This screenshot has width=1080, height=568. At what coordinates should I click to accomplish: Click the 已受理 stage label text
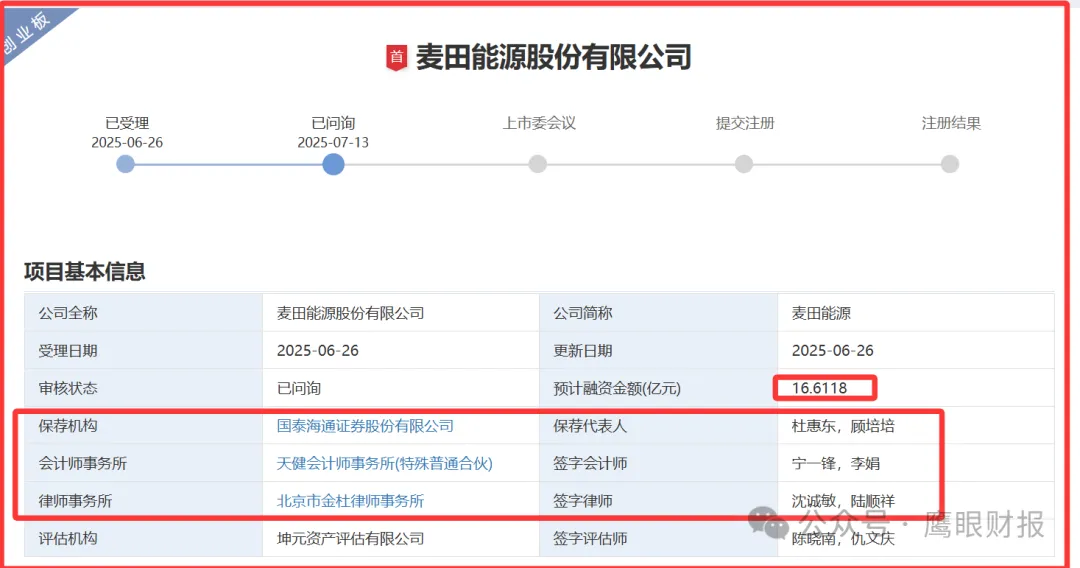(127, 123)
